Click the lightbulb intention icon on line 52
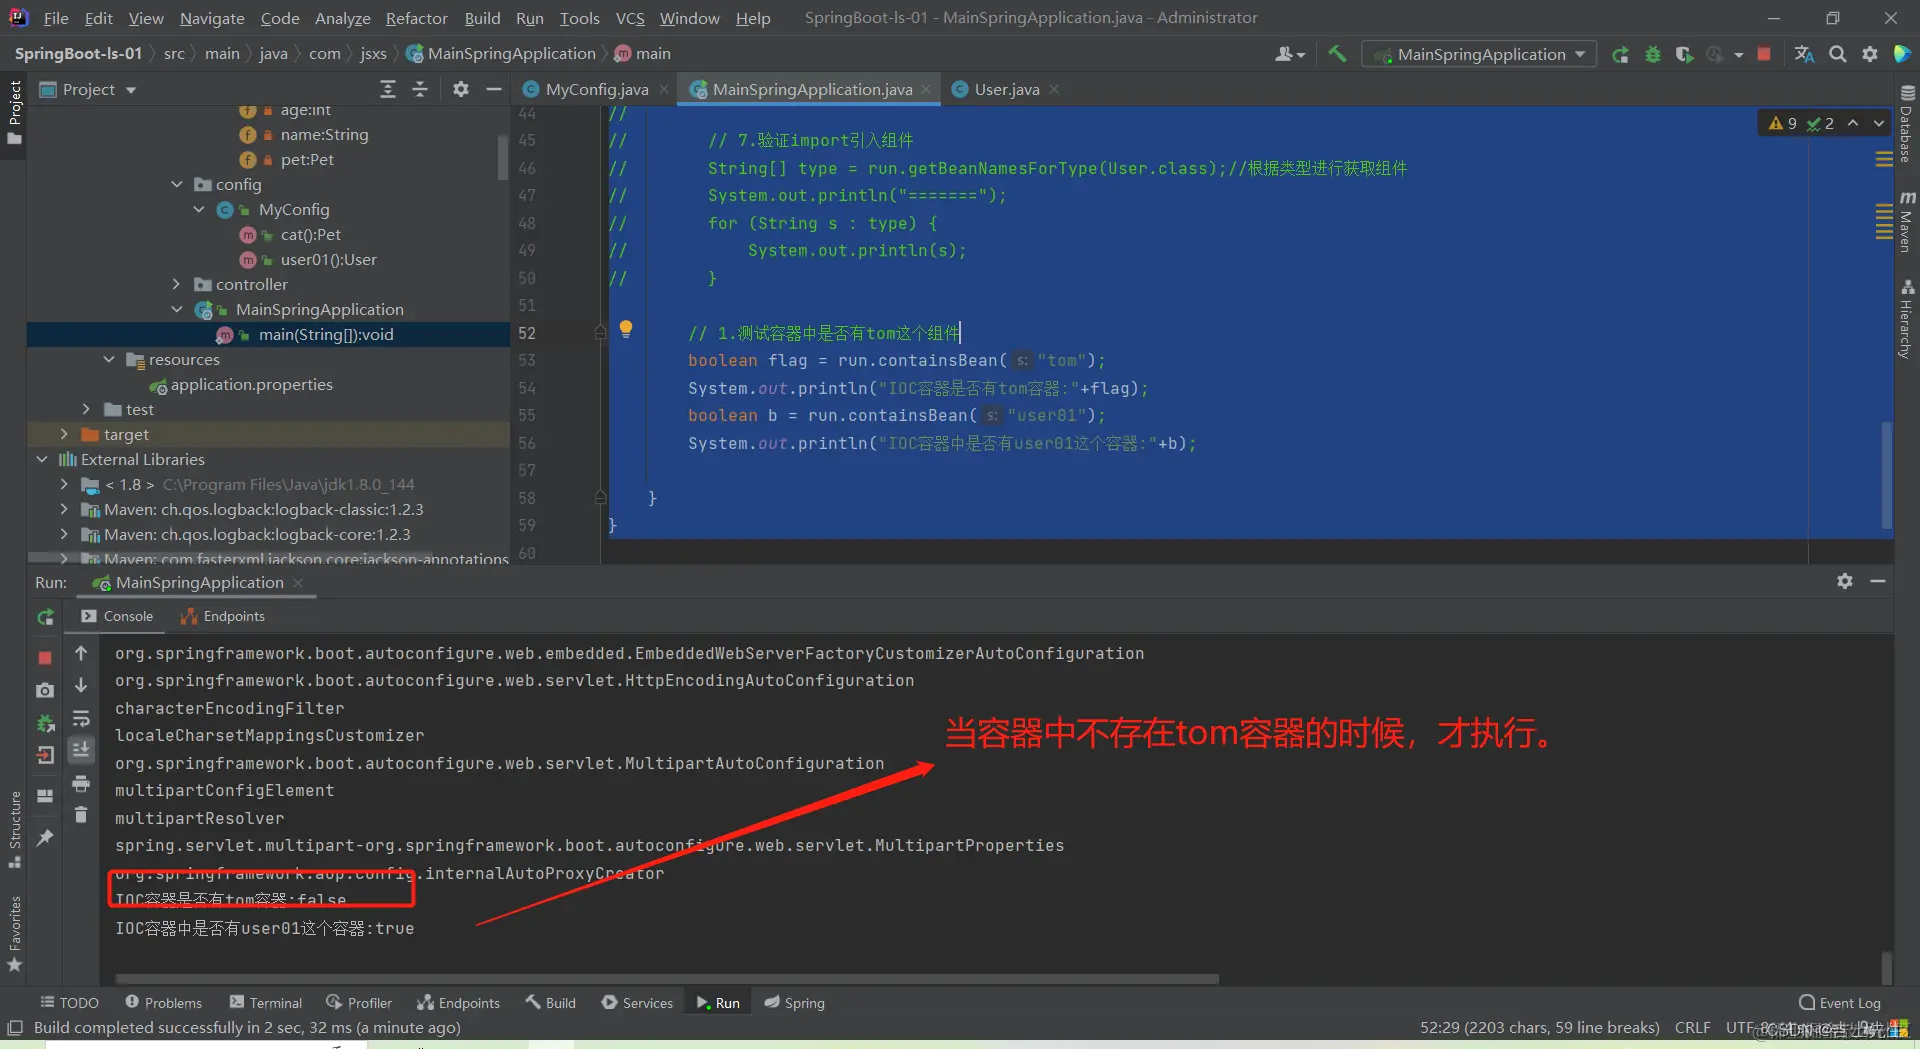1920x1049 pixels. click(626, 328)
